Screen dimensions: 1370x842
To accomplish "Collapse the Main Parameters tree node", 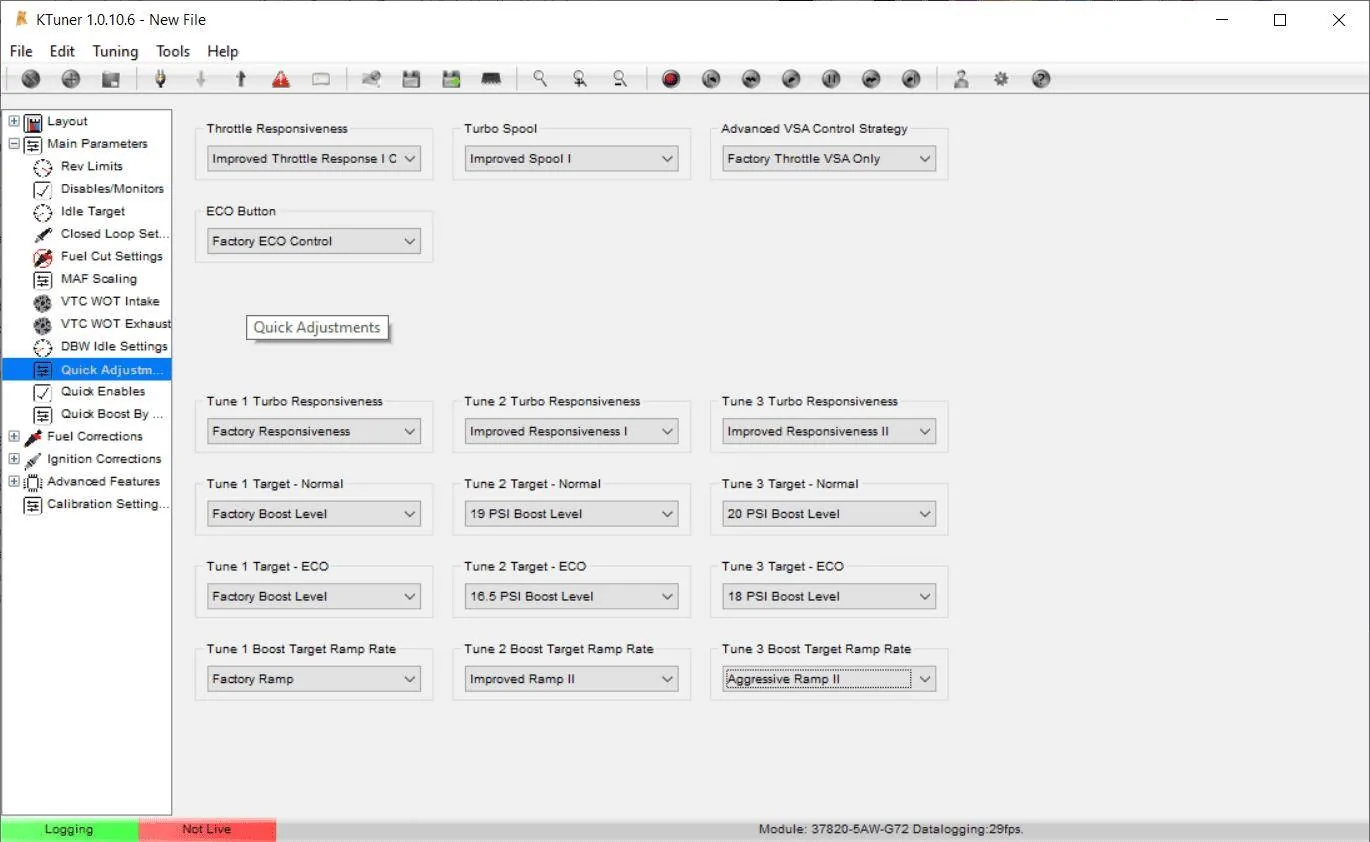I will [14, 144].
